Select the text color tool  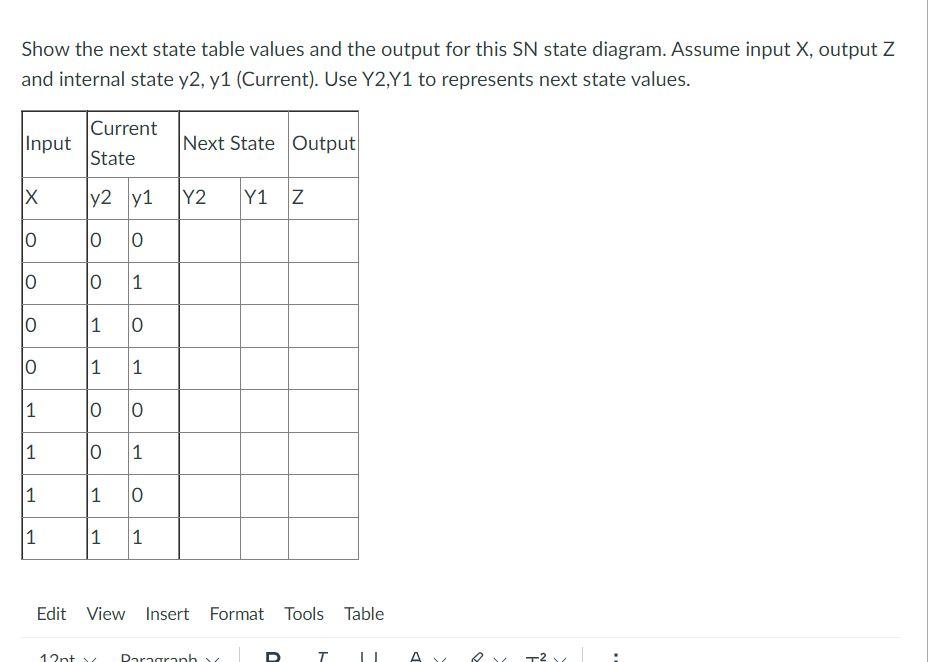click(x=415, y=658)
